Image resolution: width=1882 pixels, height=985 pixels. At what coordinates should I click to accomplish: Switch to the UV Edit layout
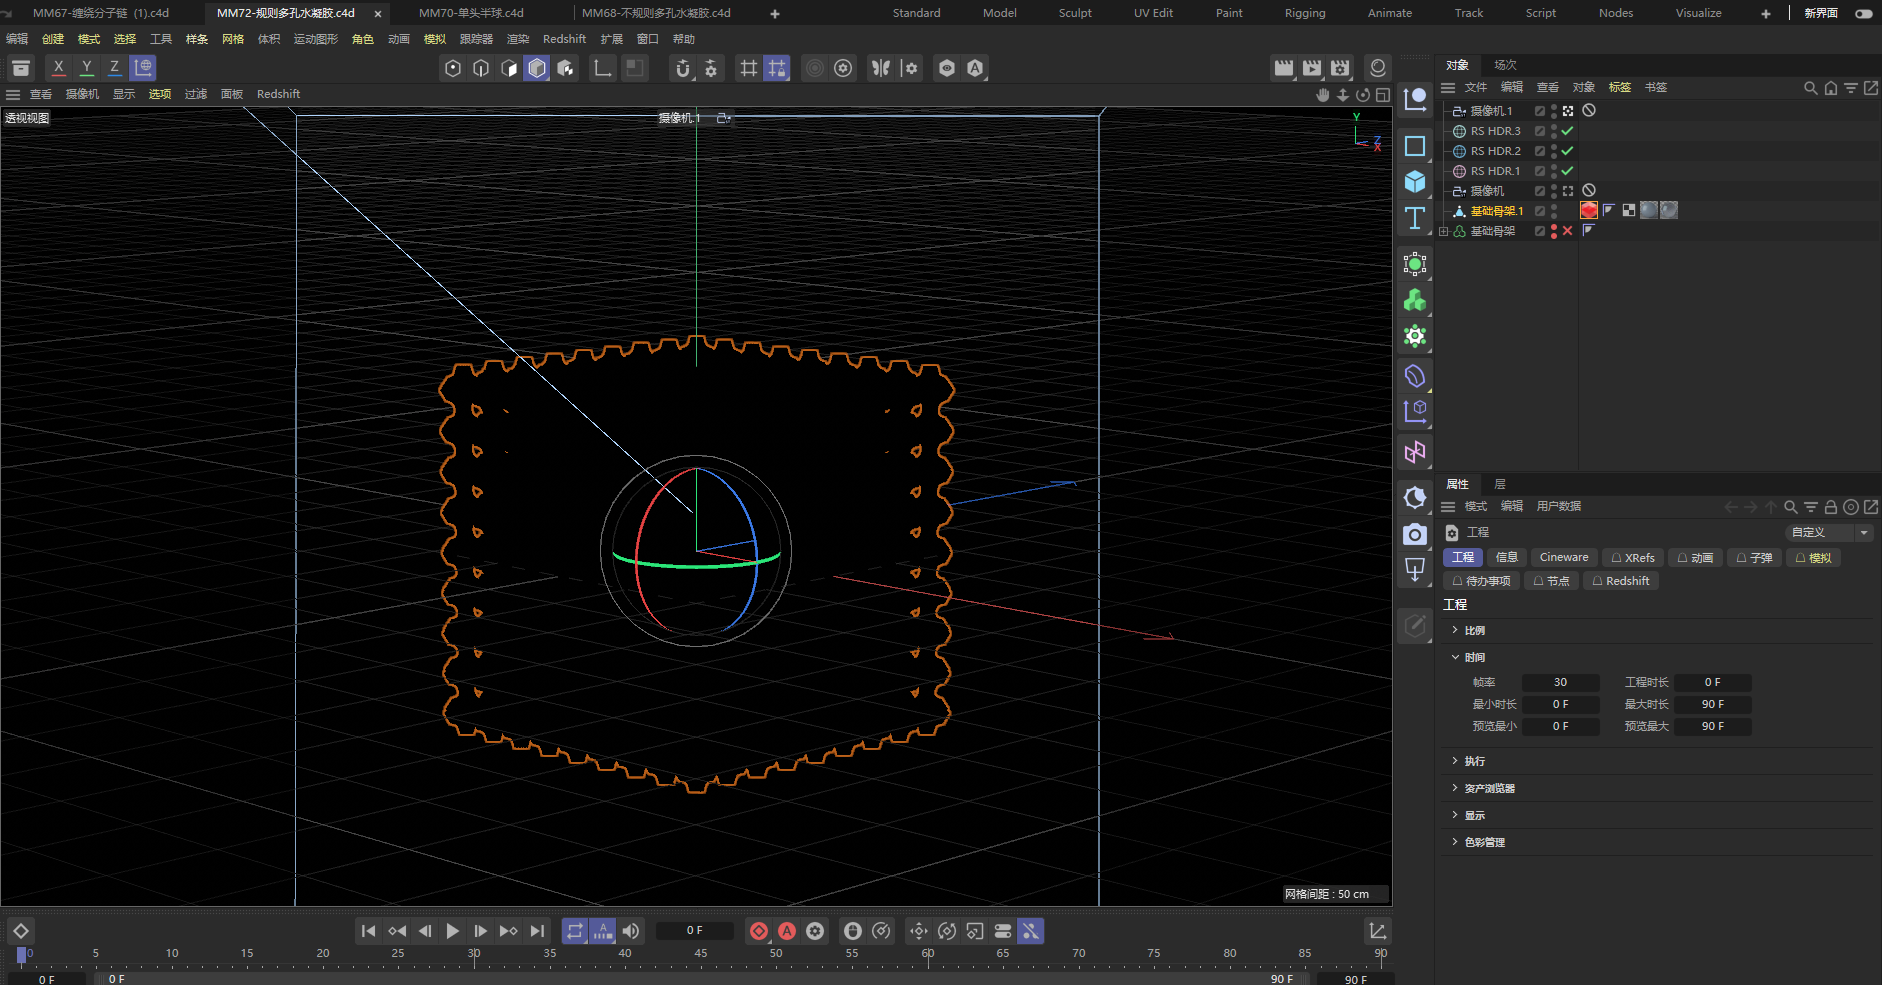click(1153, 13)
